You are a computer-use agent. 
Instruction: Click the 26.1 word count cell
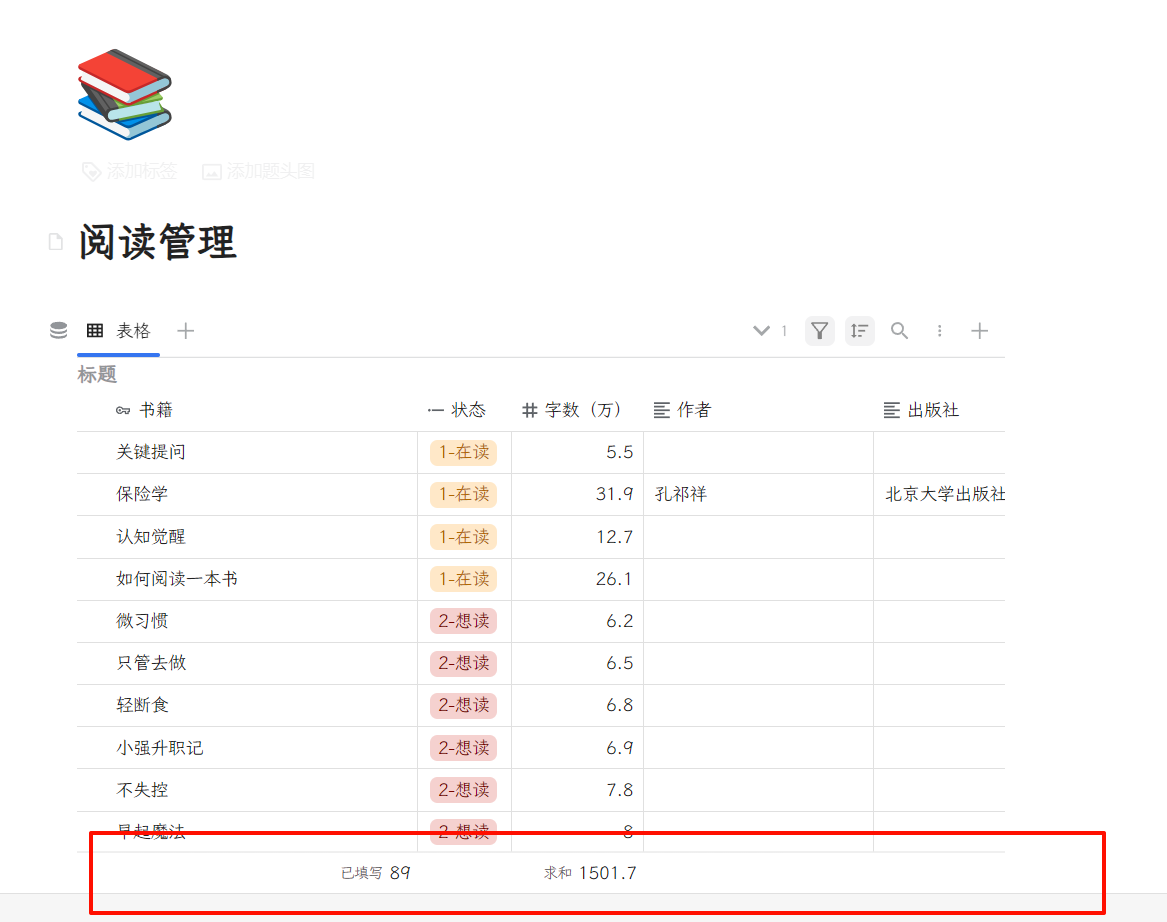(x=578, y=579)
